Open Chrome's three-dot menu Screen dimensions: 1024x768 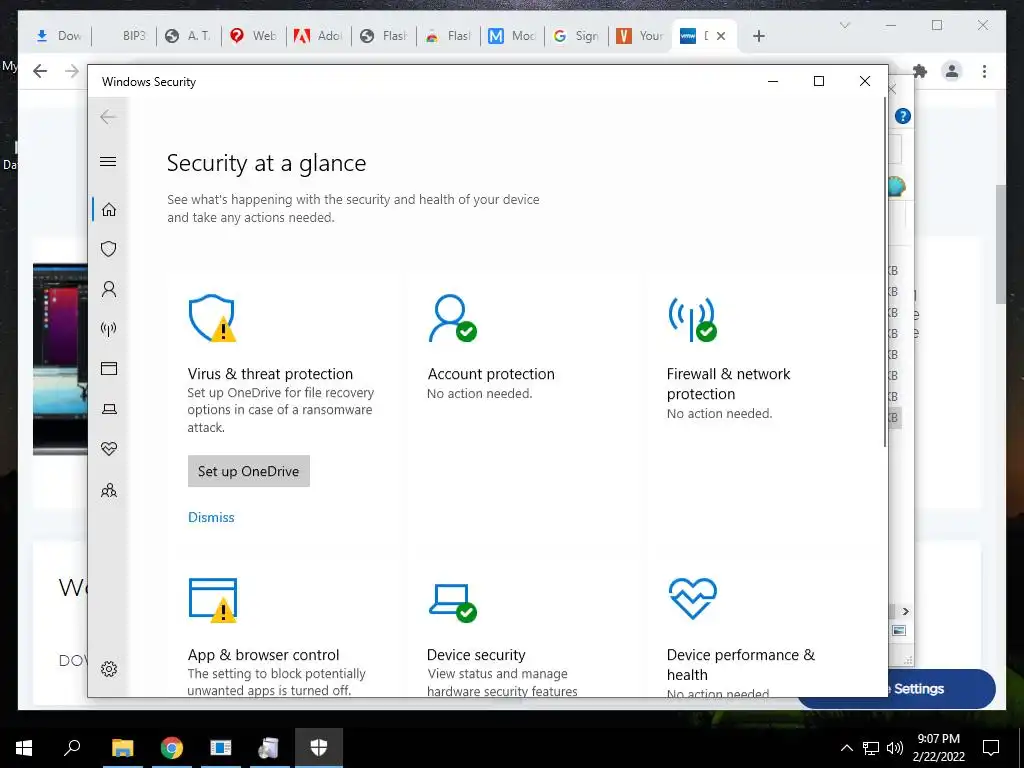point(984,71)
